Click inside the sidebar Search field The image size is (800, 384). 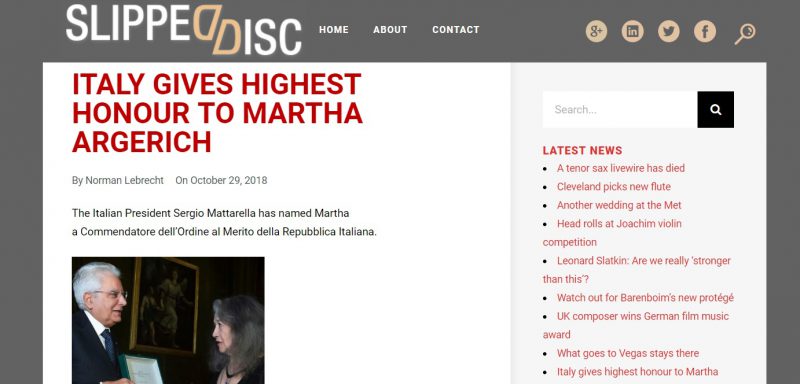point(620,110)
